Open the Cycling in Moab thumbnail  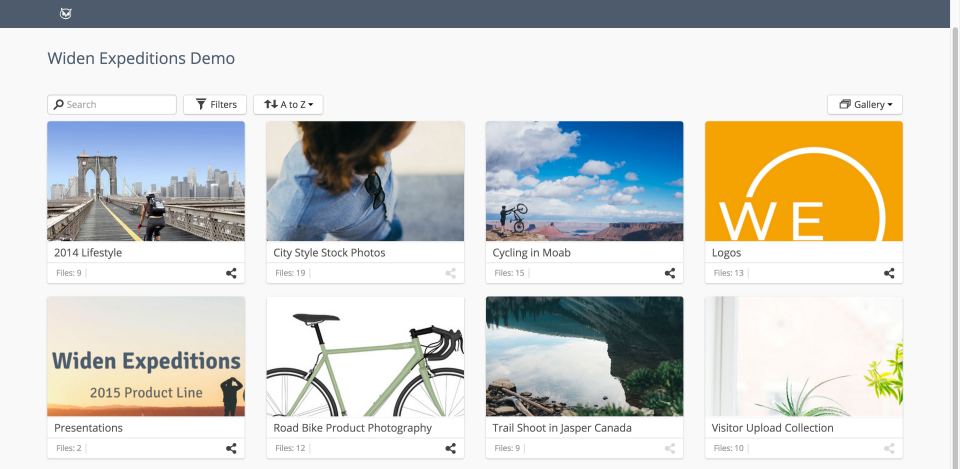584,181
